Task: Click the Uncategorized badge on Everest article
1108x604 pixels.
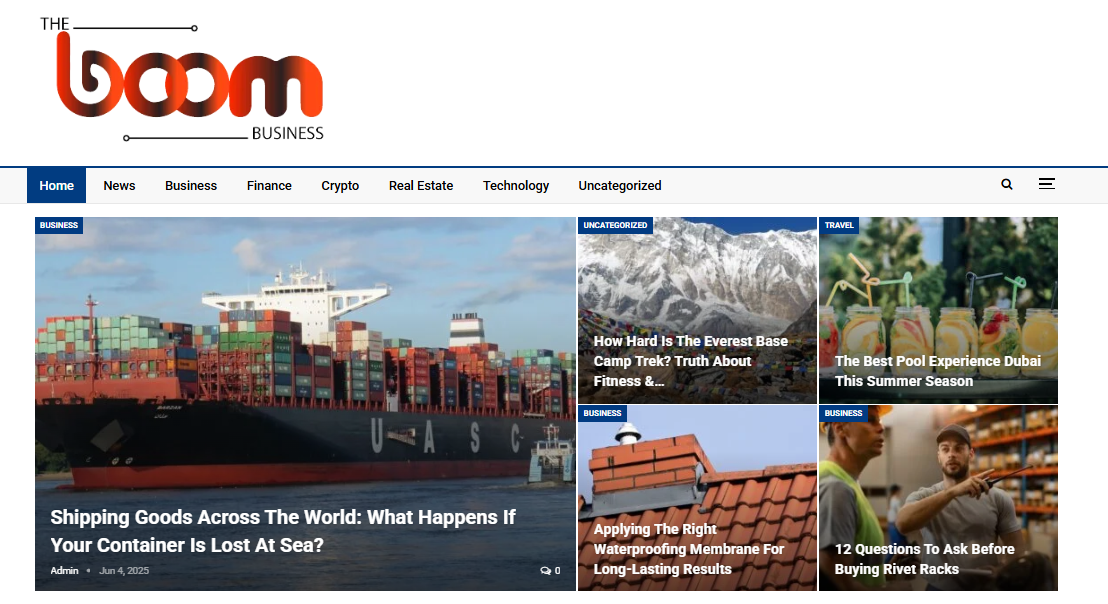Action: [615, 225]
